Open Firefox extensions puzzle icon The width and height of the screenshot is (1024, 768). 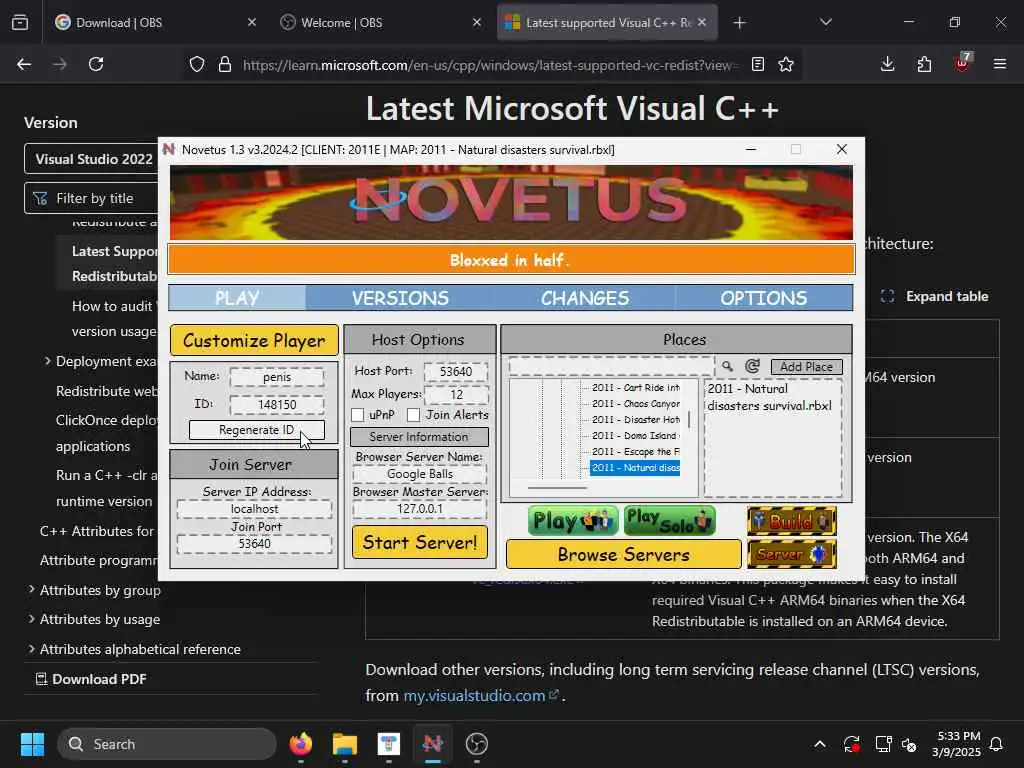pyautogui.click(x=924, y=64)
